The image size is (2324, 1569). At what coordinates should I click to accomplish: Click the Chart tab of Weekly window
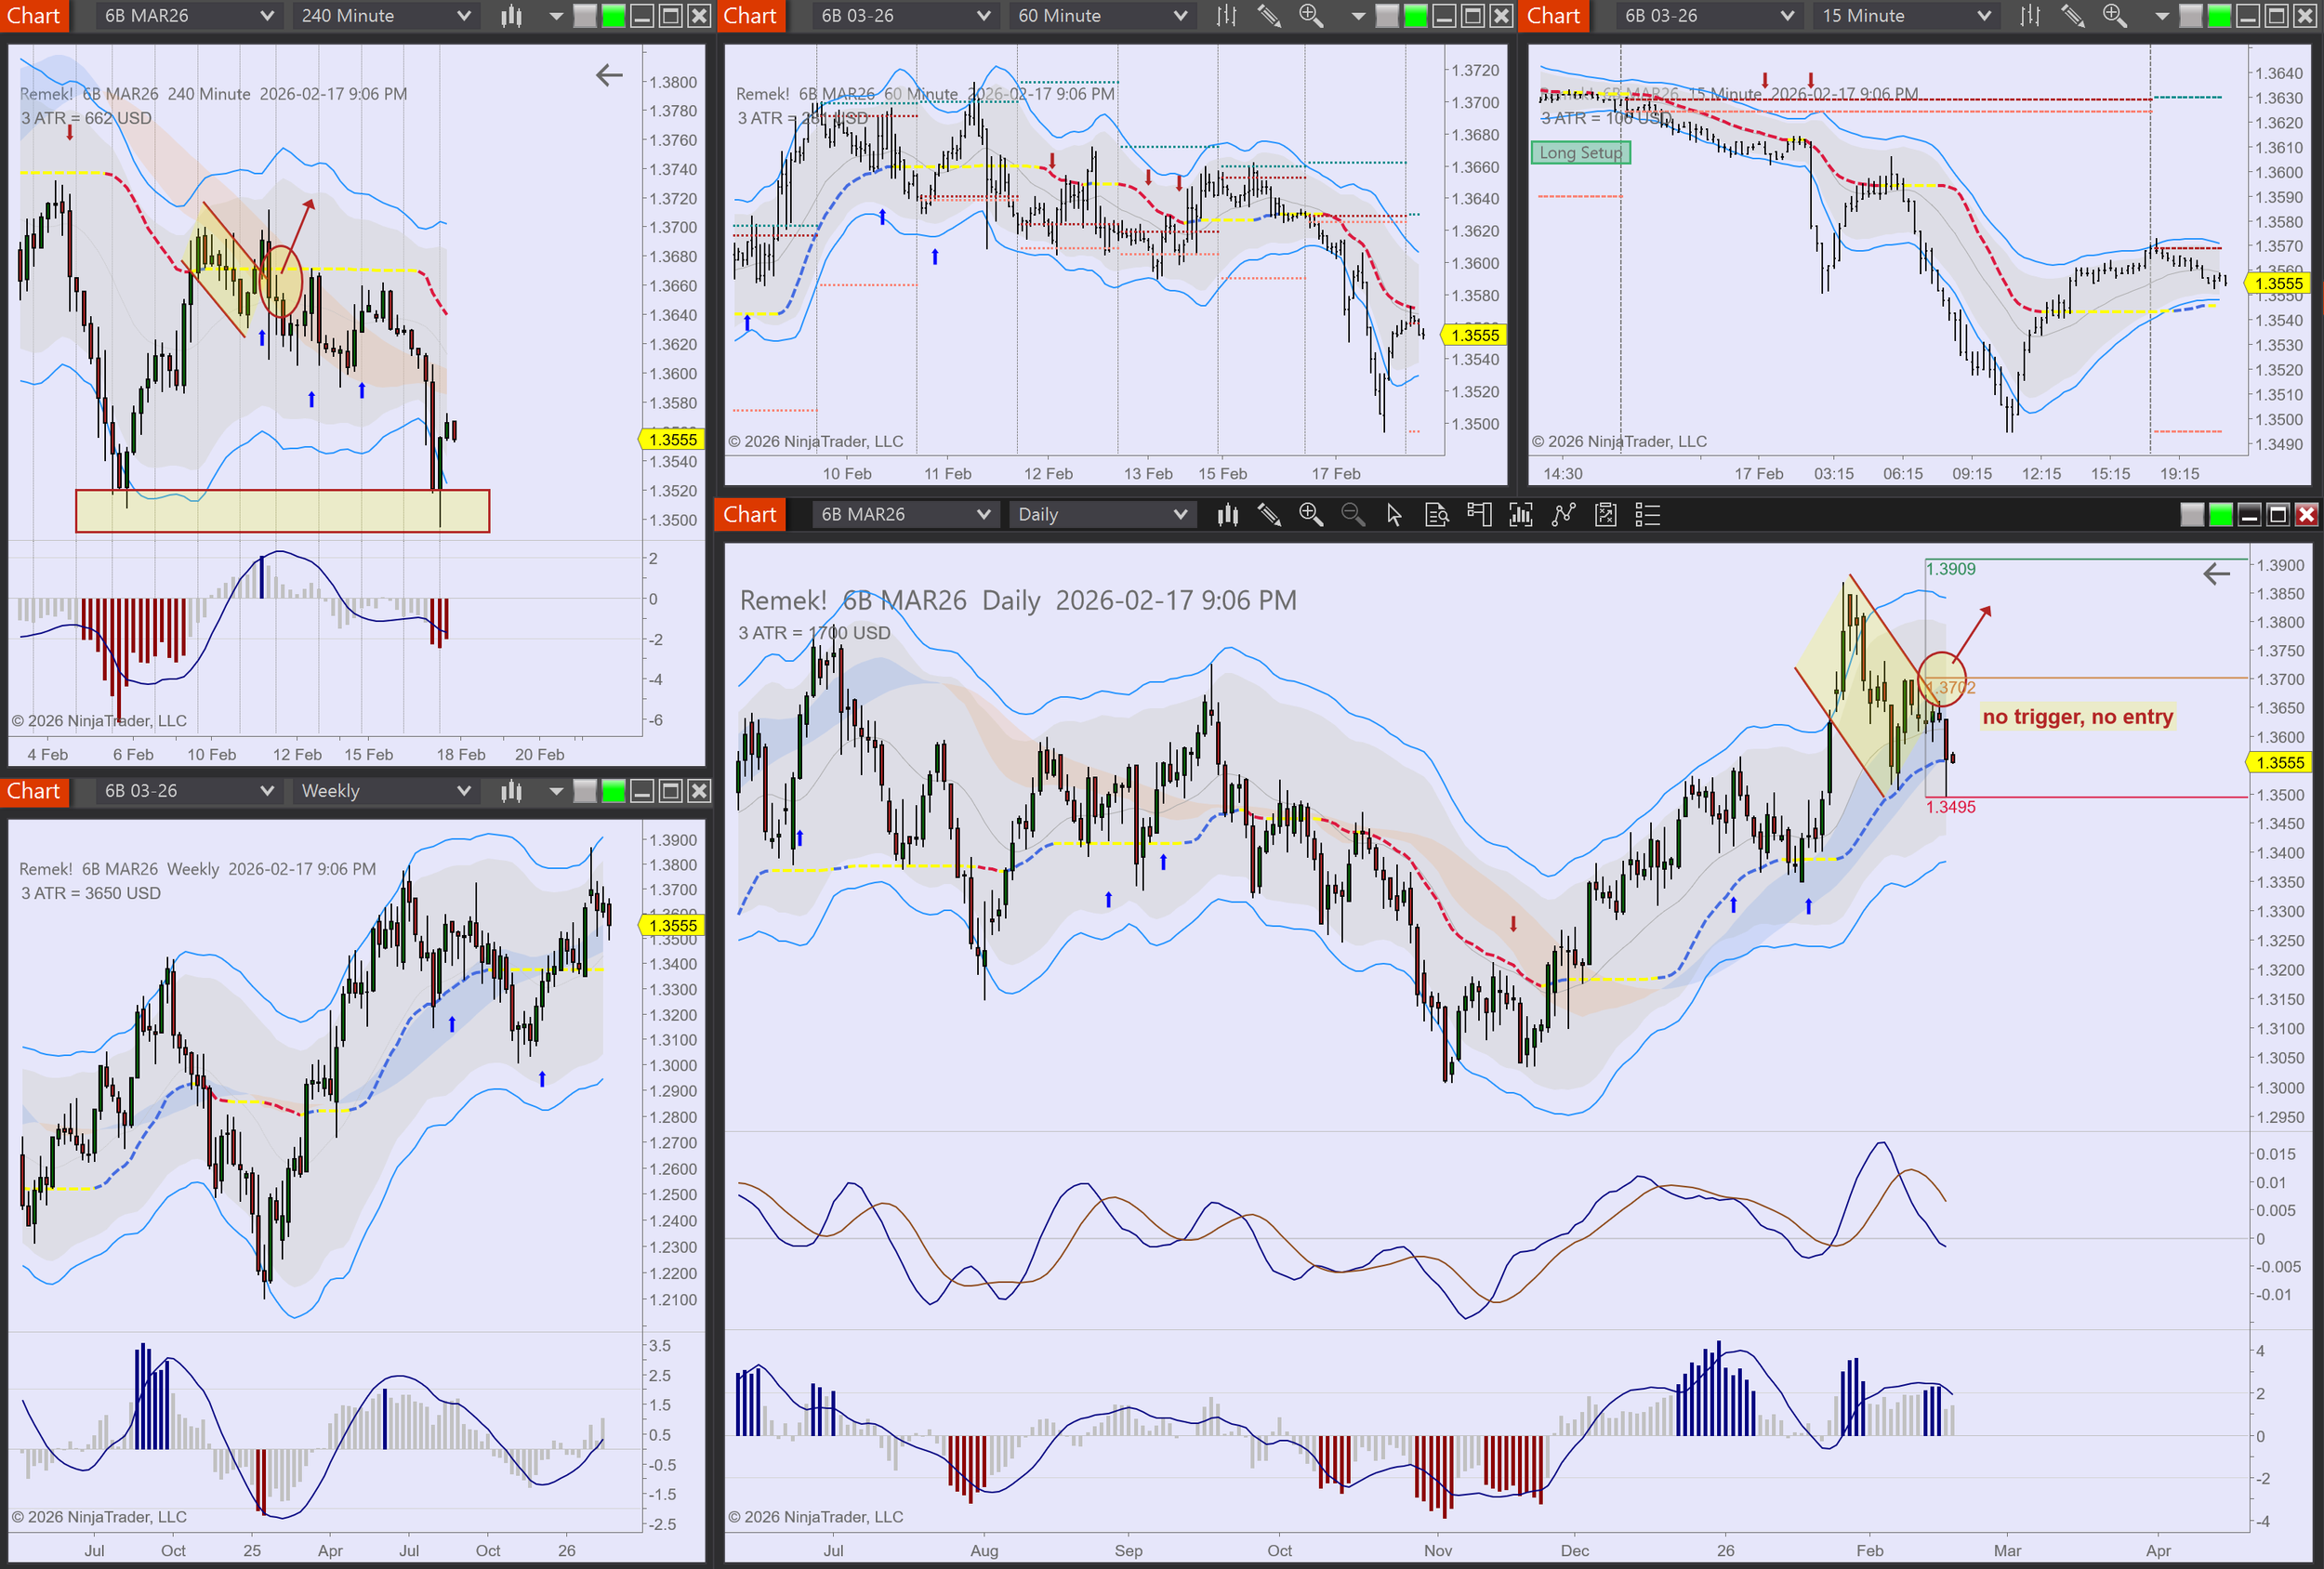(33, 791)
